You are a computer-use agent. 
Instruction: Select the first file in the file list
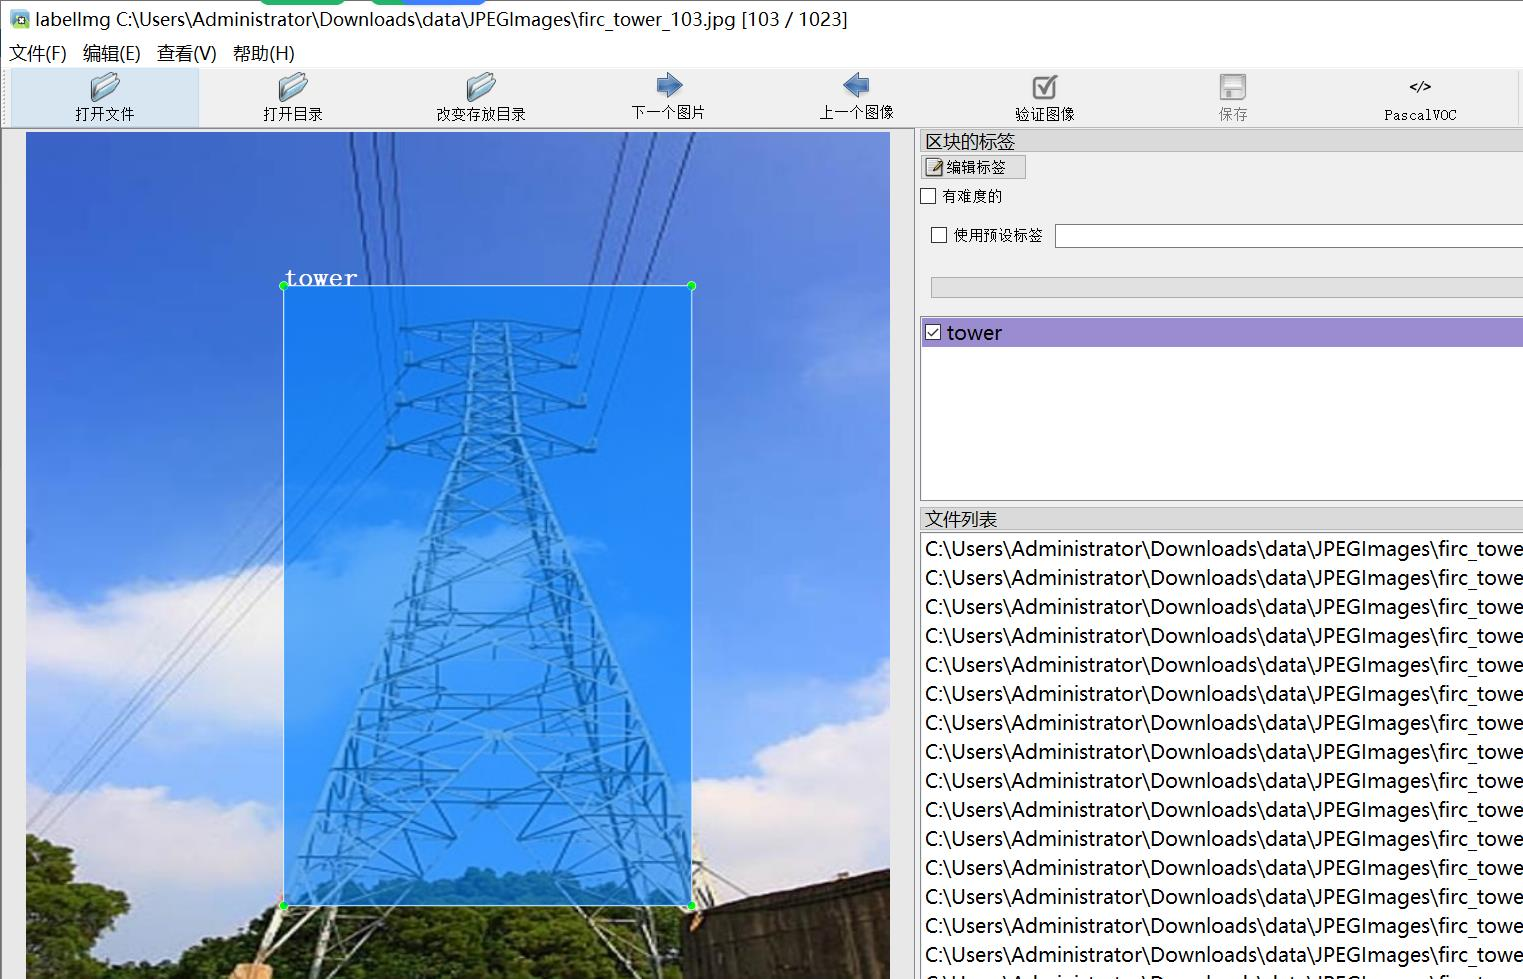coord(1222,549)
